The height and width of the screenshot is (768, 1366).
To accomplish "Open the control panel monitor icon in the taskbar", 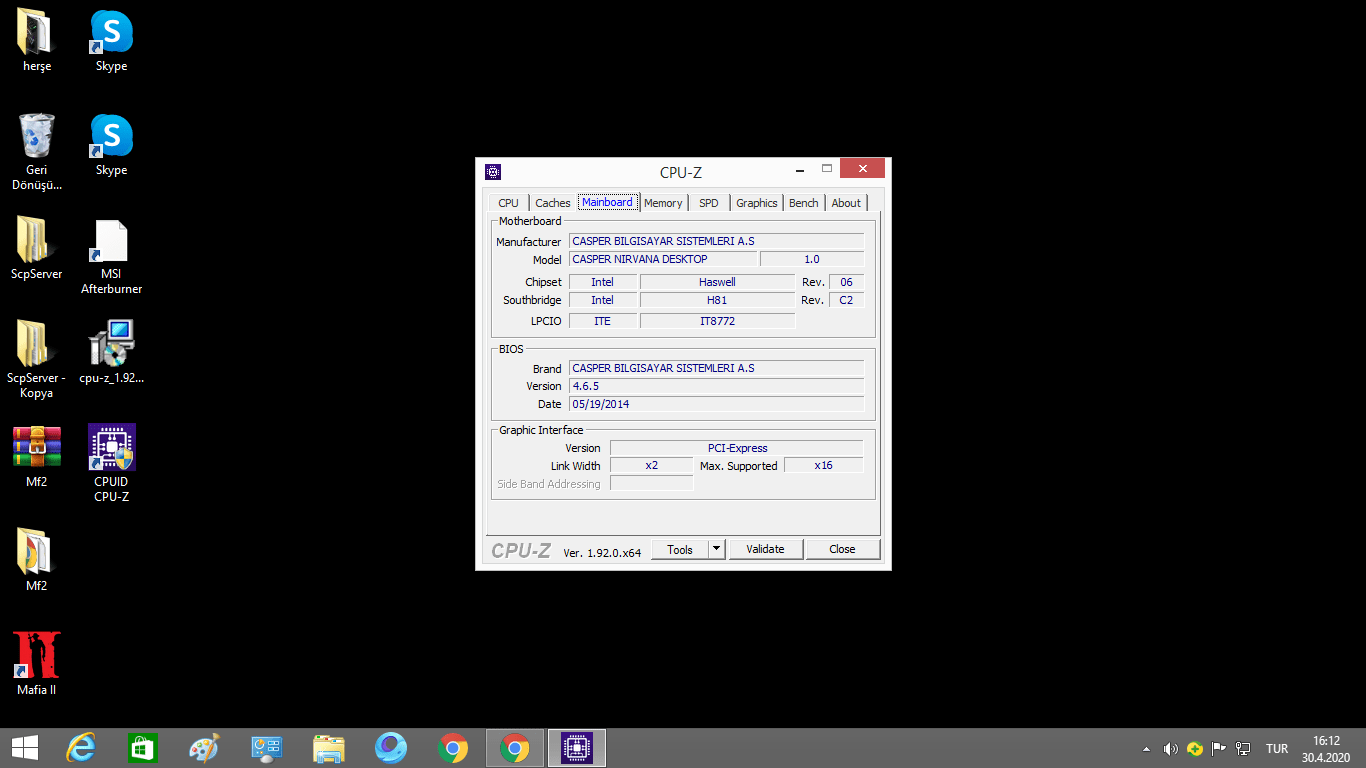I will pos(266,748).
